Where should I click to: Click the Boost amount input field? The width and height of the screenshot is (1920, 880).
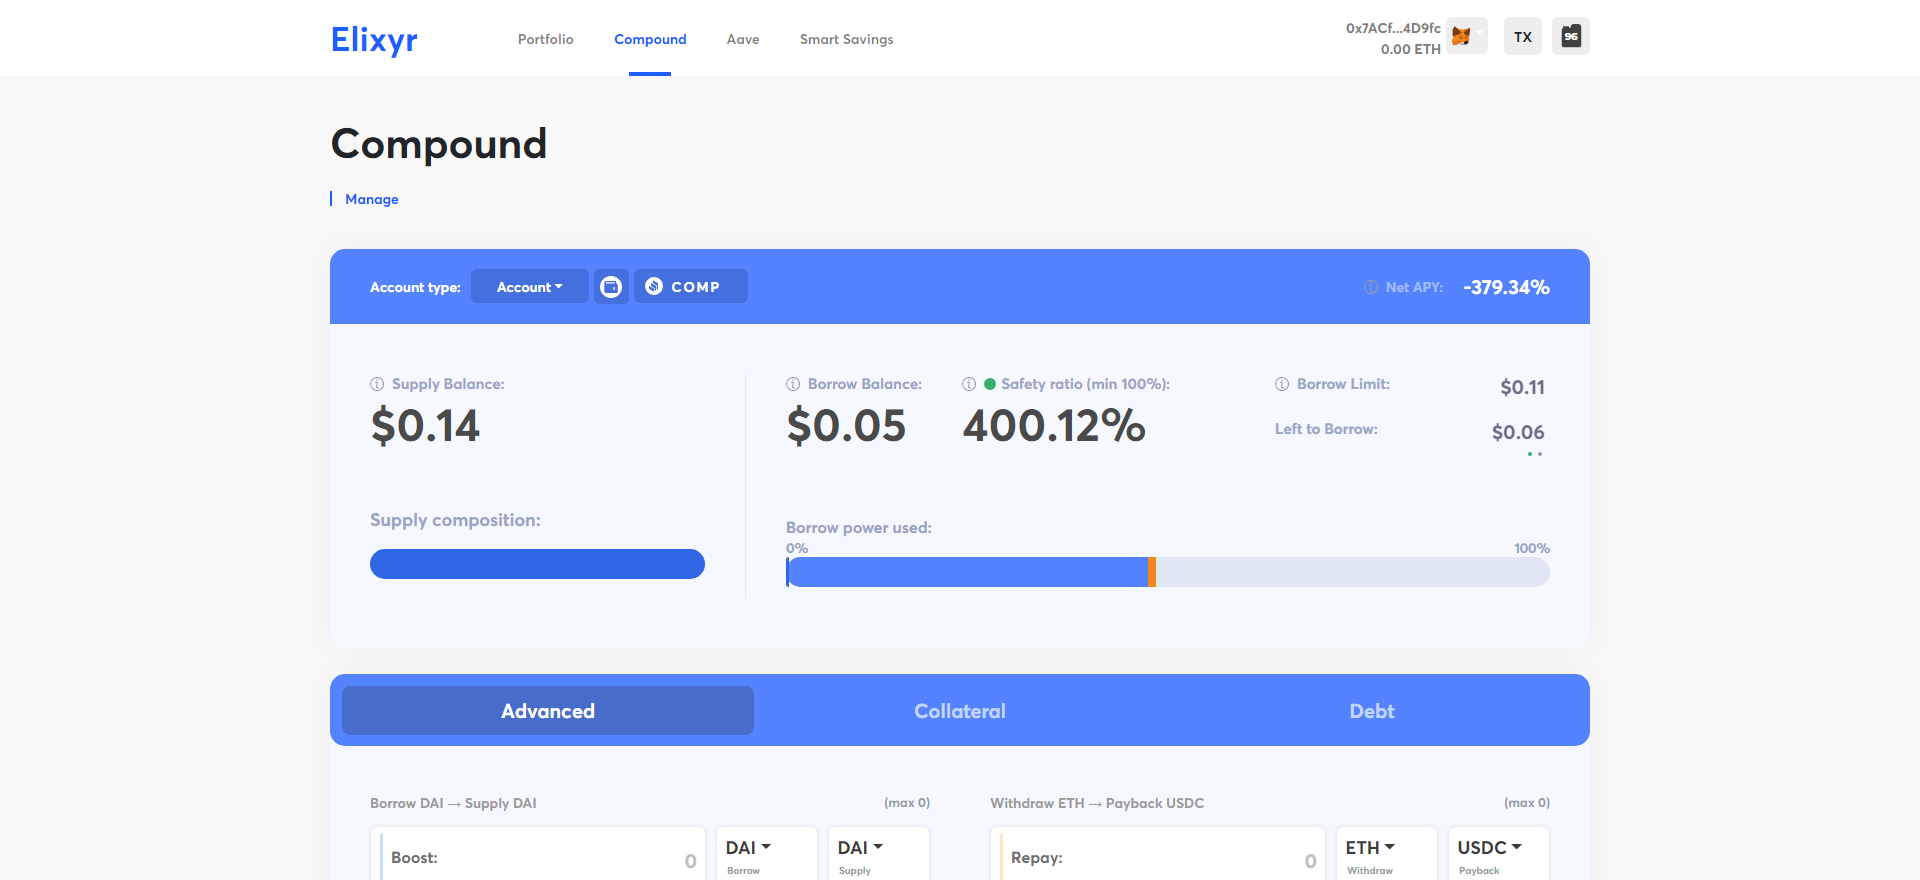tap(540, 858)
